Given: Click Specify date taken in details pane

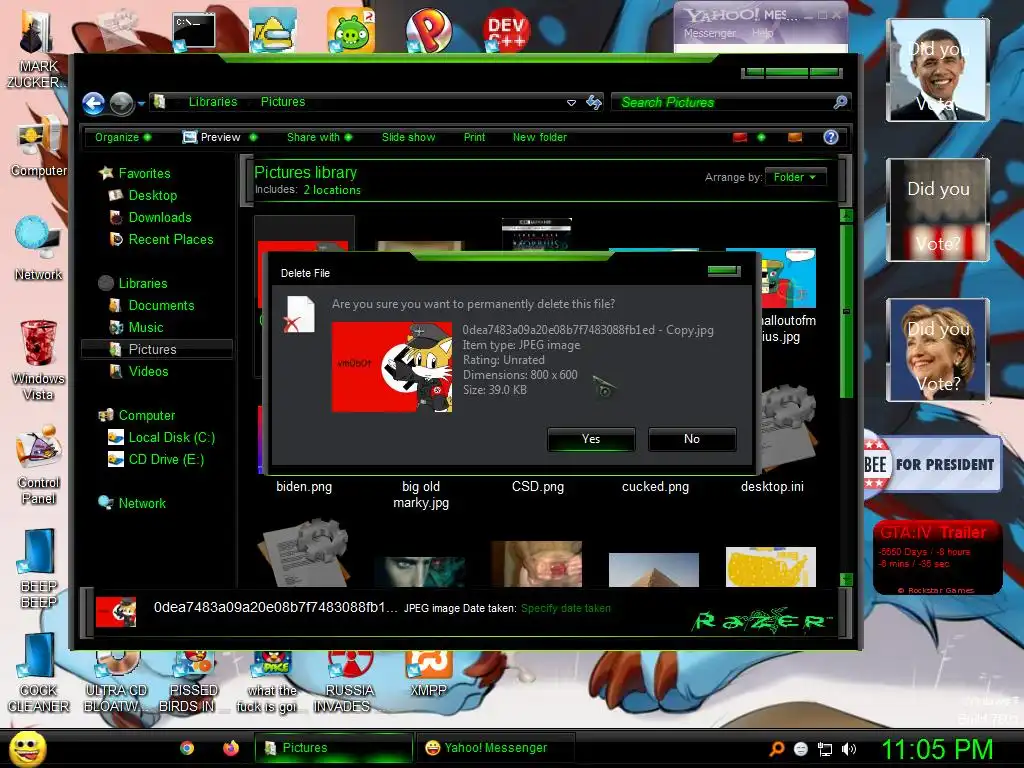Looking at the screenshot, I should [566, 608].
